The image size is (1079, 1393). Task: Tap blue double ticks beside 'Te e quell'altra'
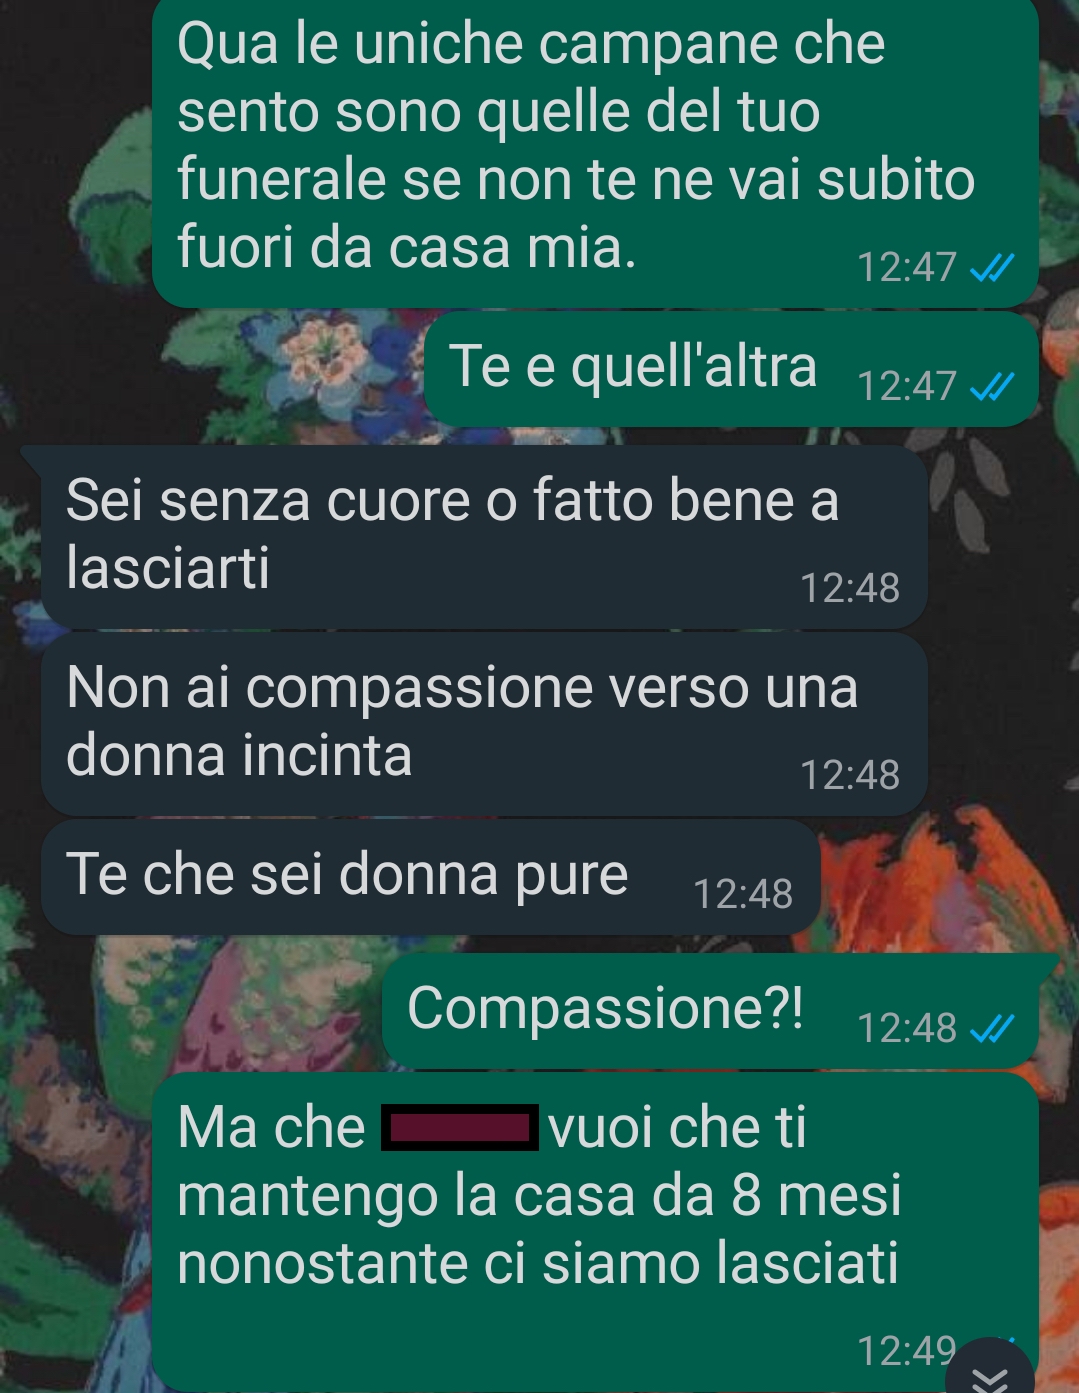[x=993, y=385]
